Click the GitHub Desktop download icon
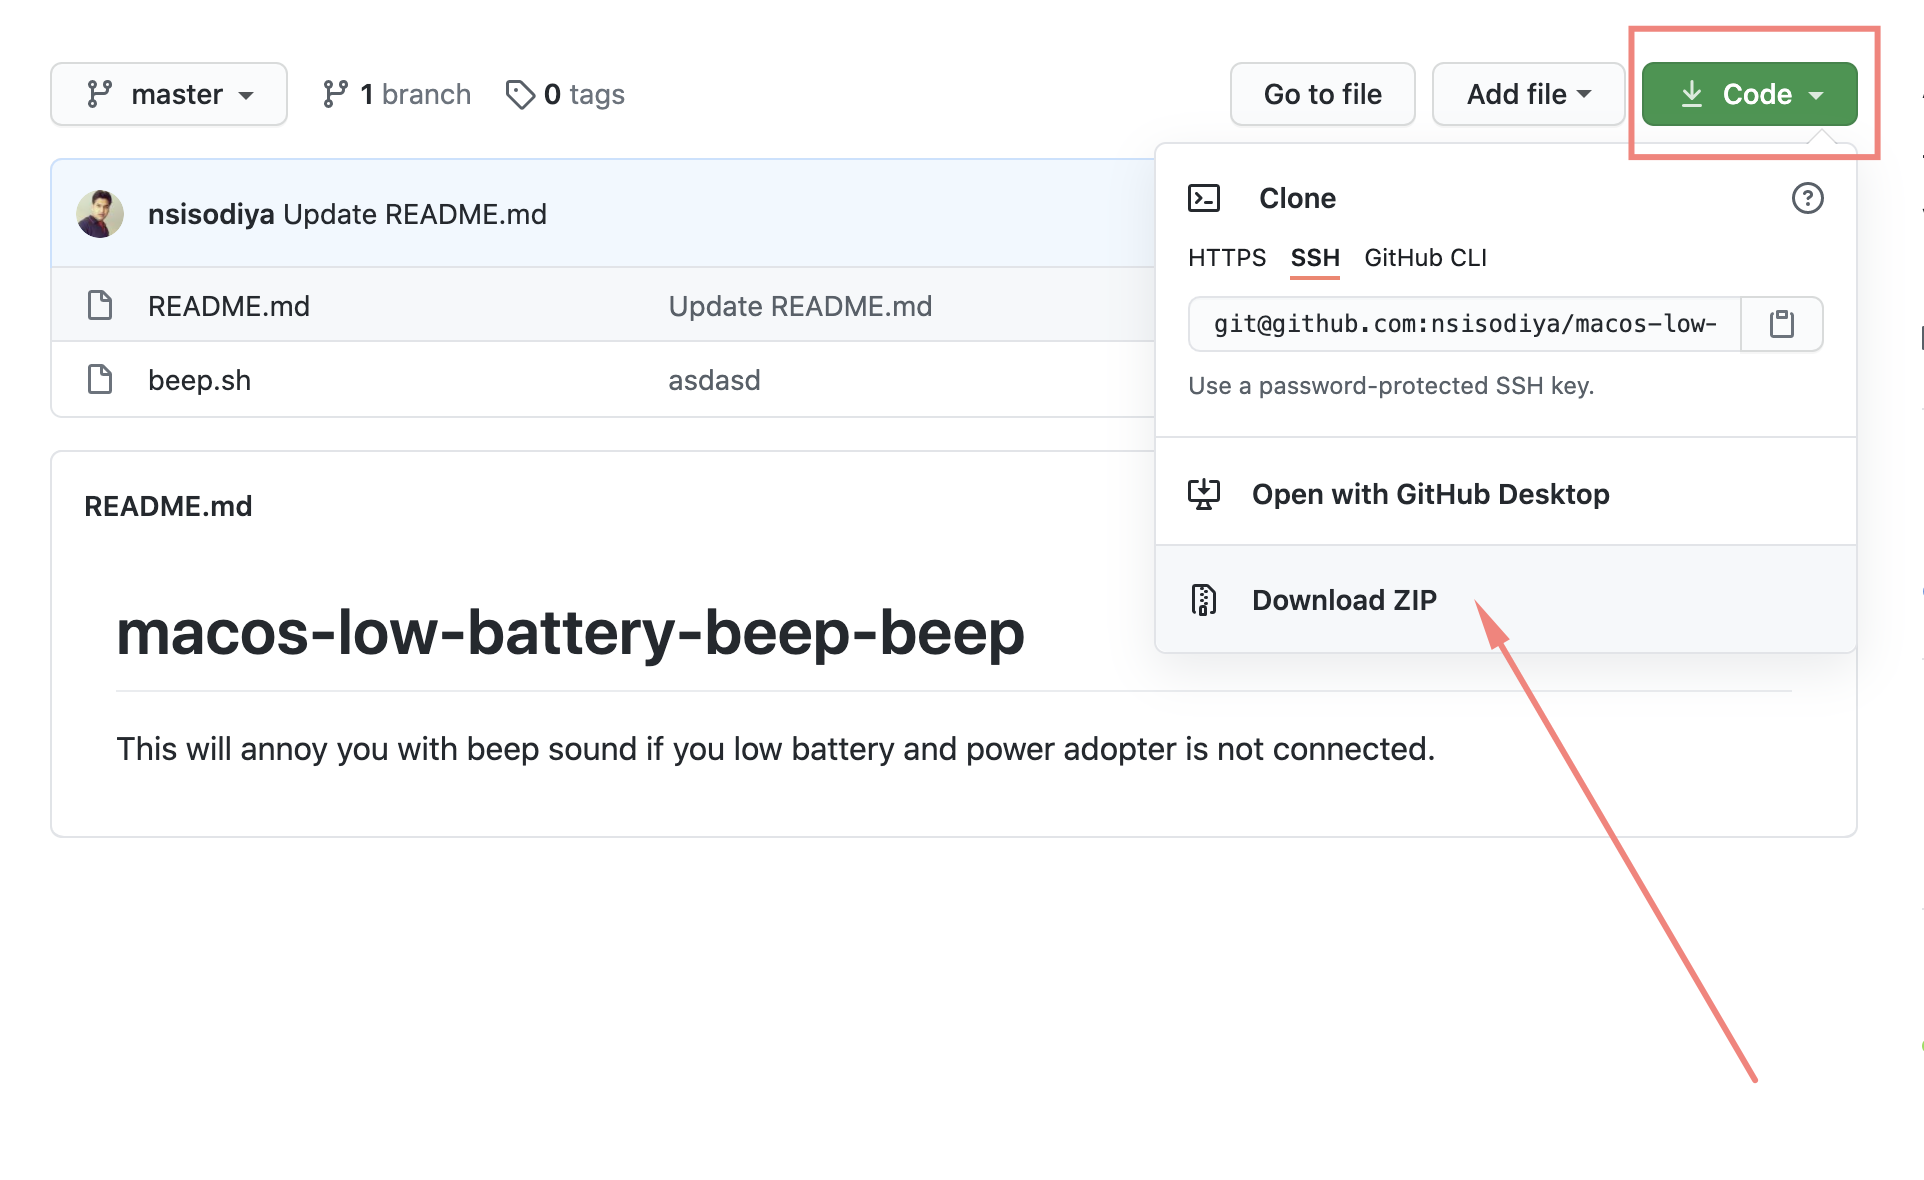Viewport: 1924px width, 1180px height. [1204, 494]
